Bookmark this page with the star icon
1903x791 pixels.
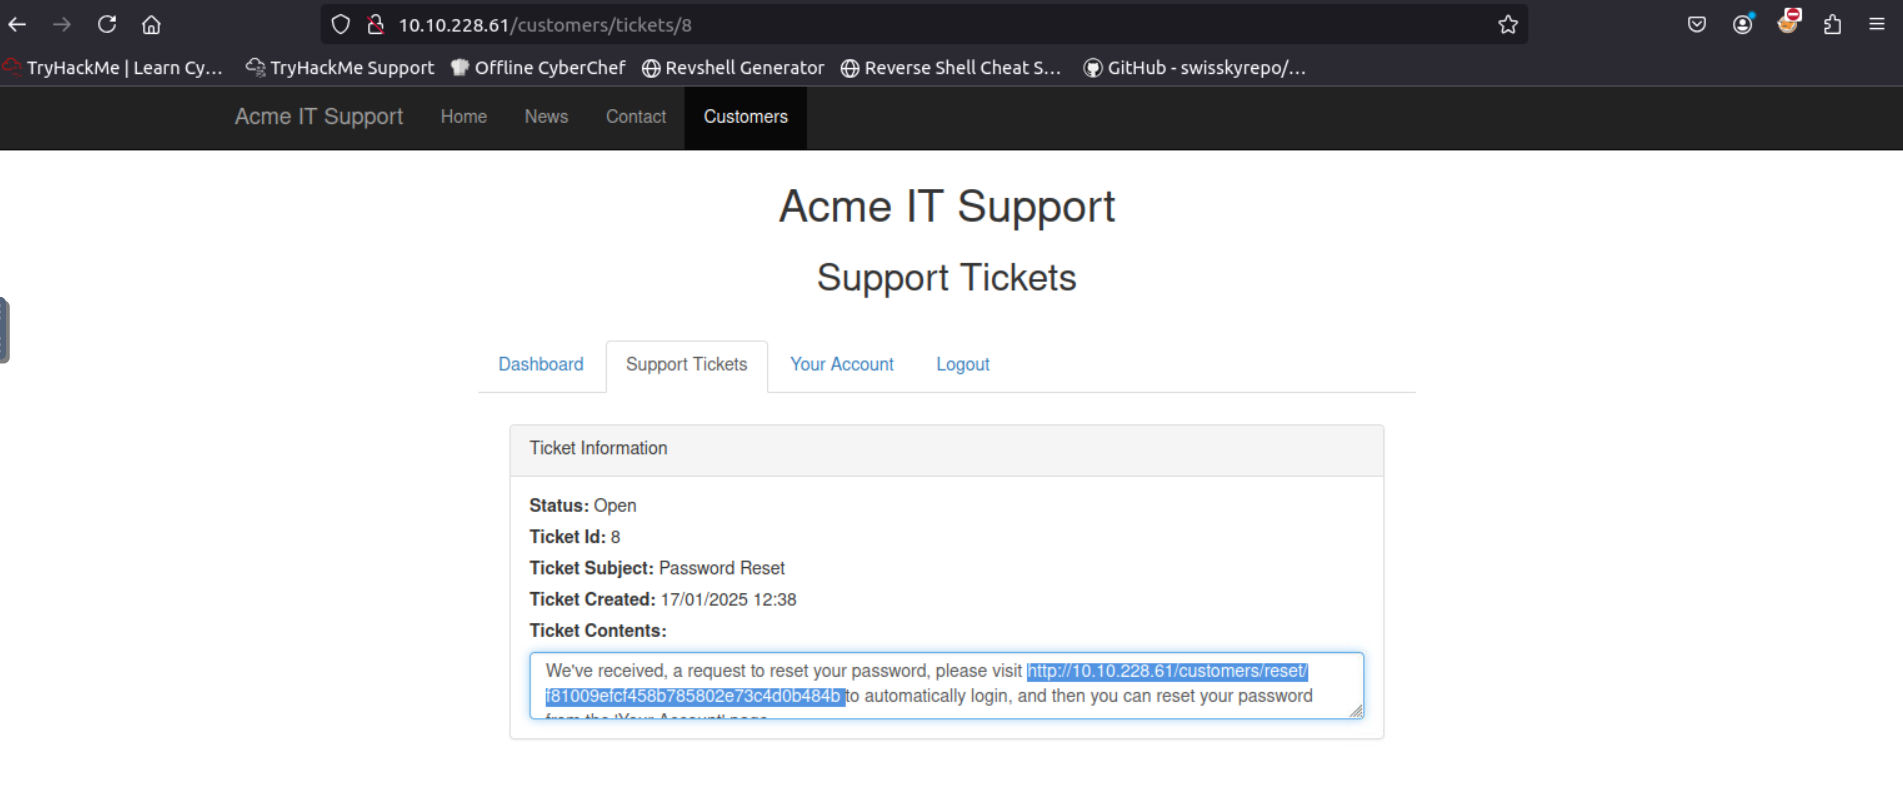1508,25
